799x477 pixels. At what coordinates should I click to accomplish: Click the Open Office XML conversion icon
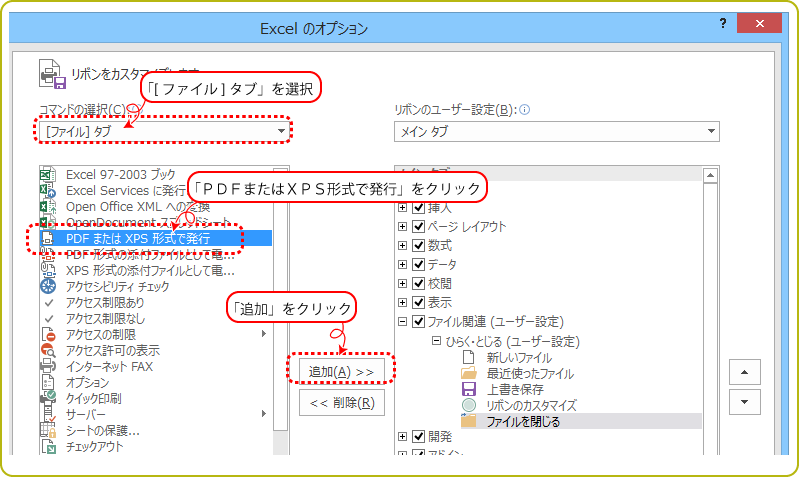[48, 206]
